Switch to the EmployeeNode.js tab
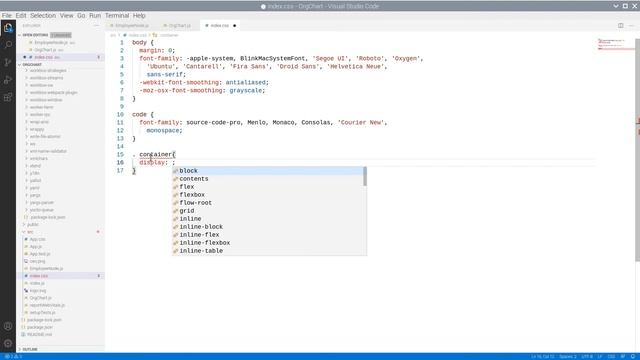This screenshot has height=360, width=640. pyautogui.click(x=130, y=25)
